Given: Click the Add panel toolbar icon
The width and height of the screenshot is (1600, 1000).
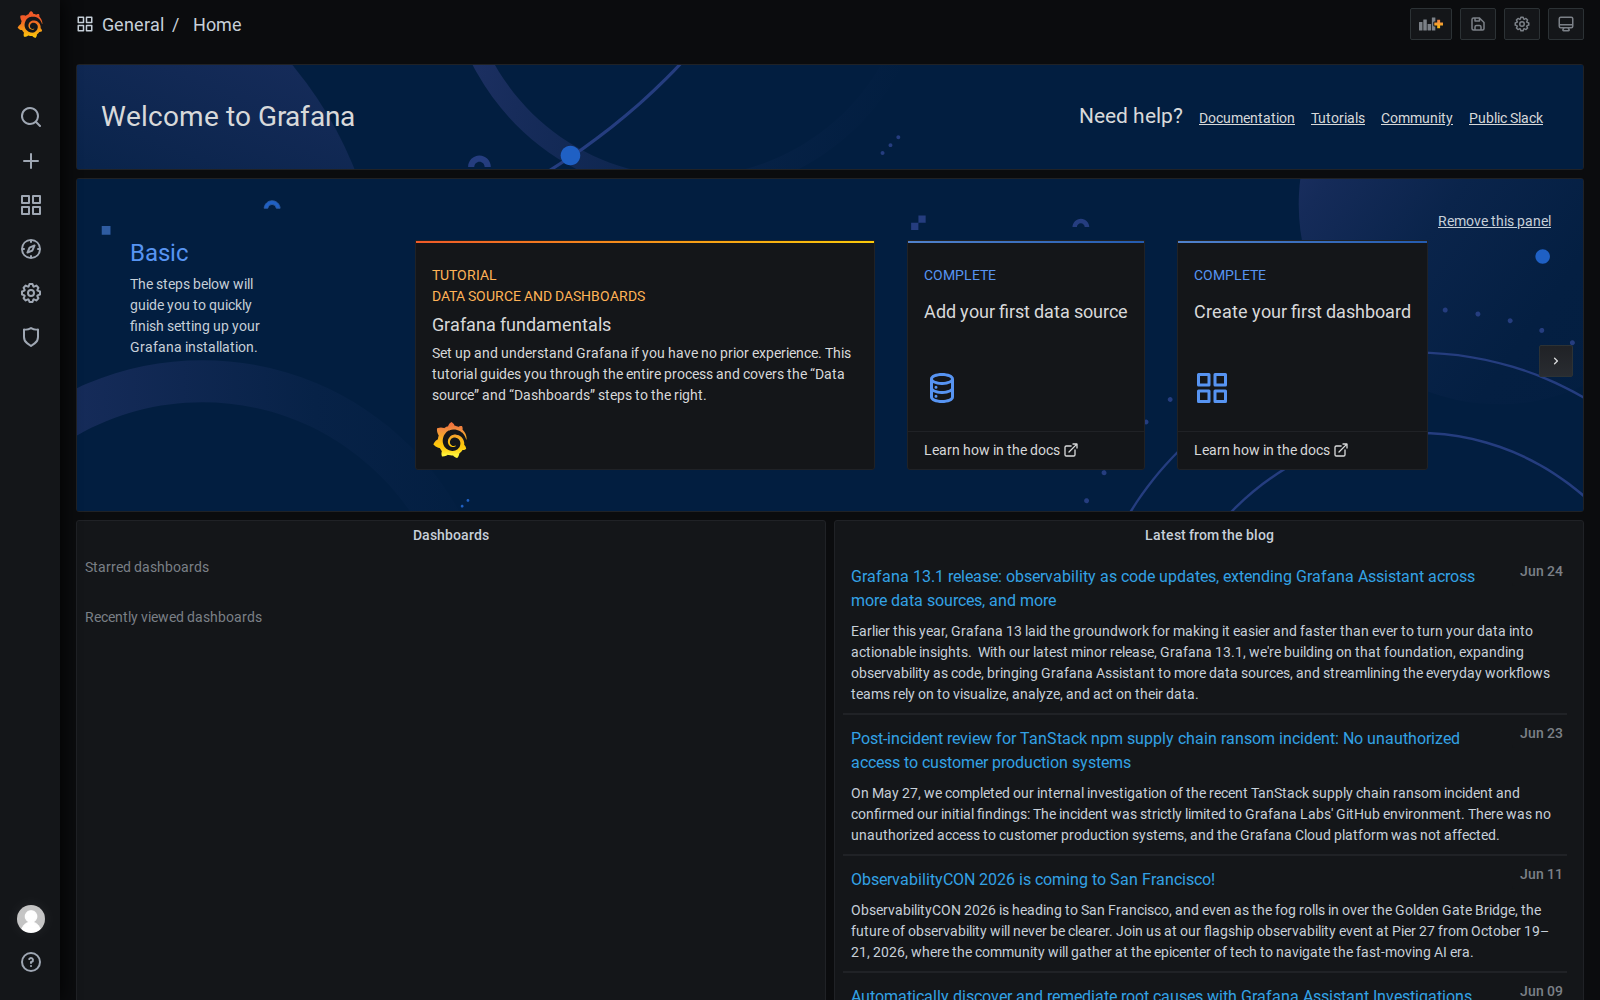Looking at the screenshot, I should (x=1431, y=24).
